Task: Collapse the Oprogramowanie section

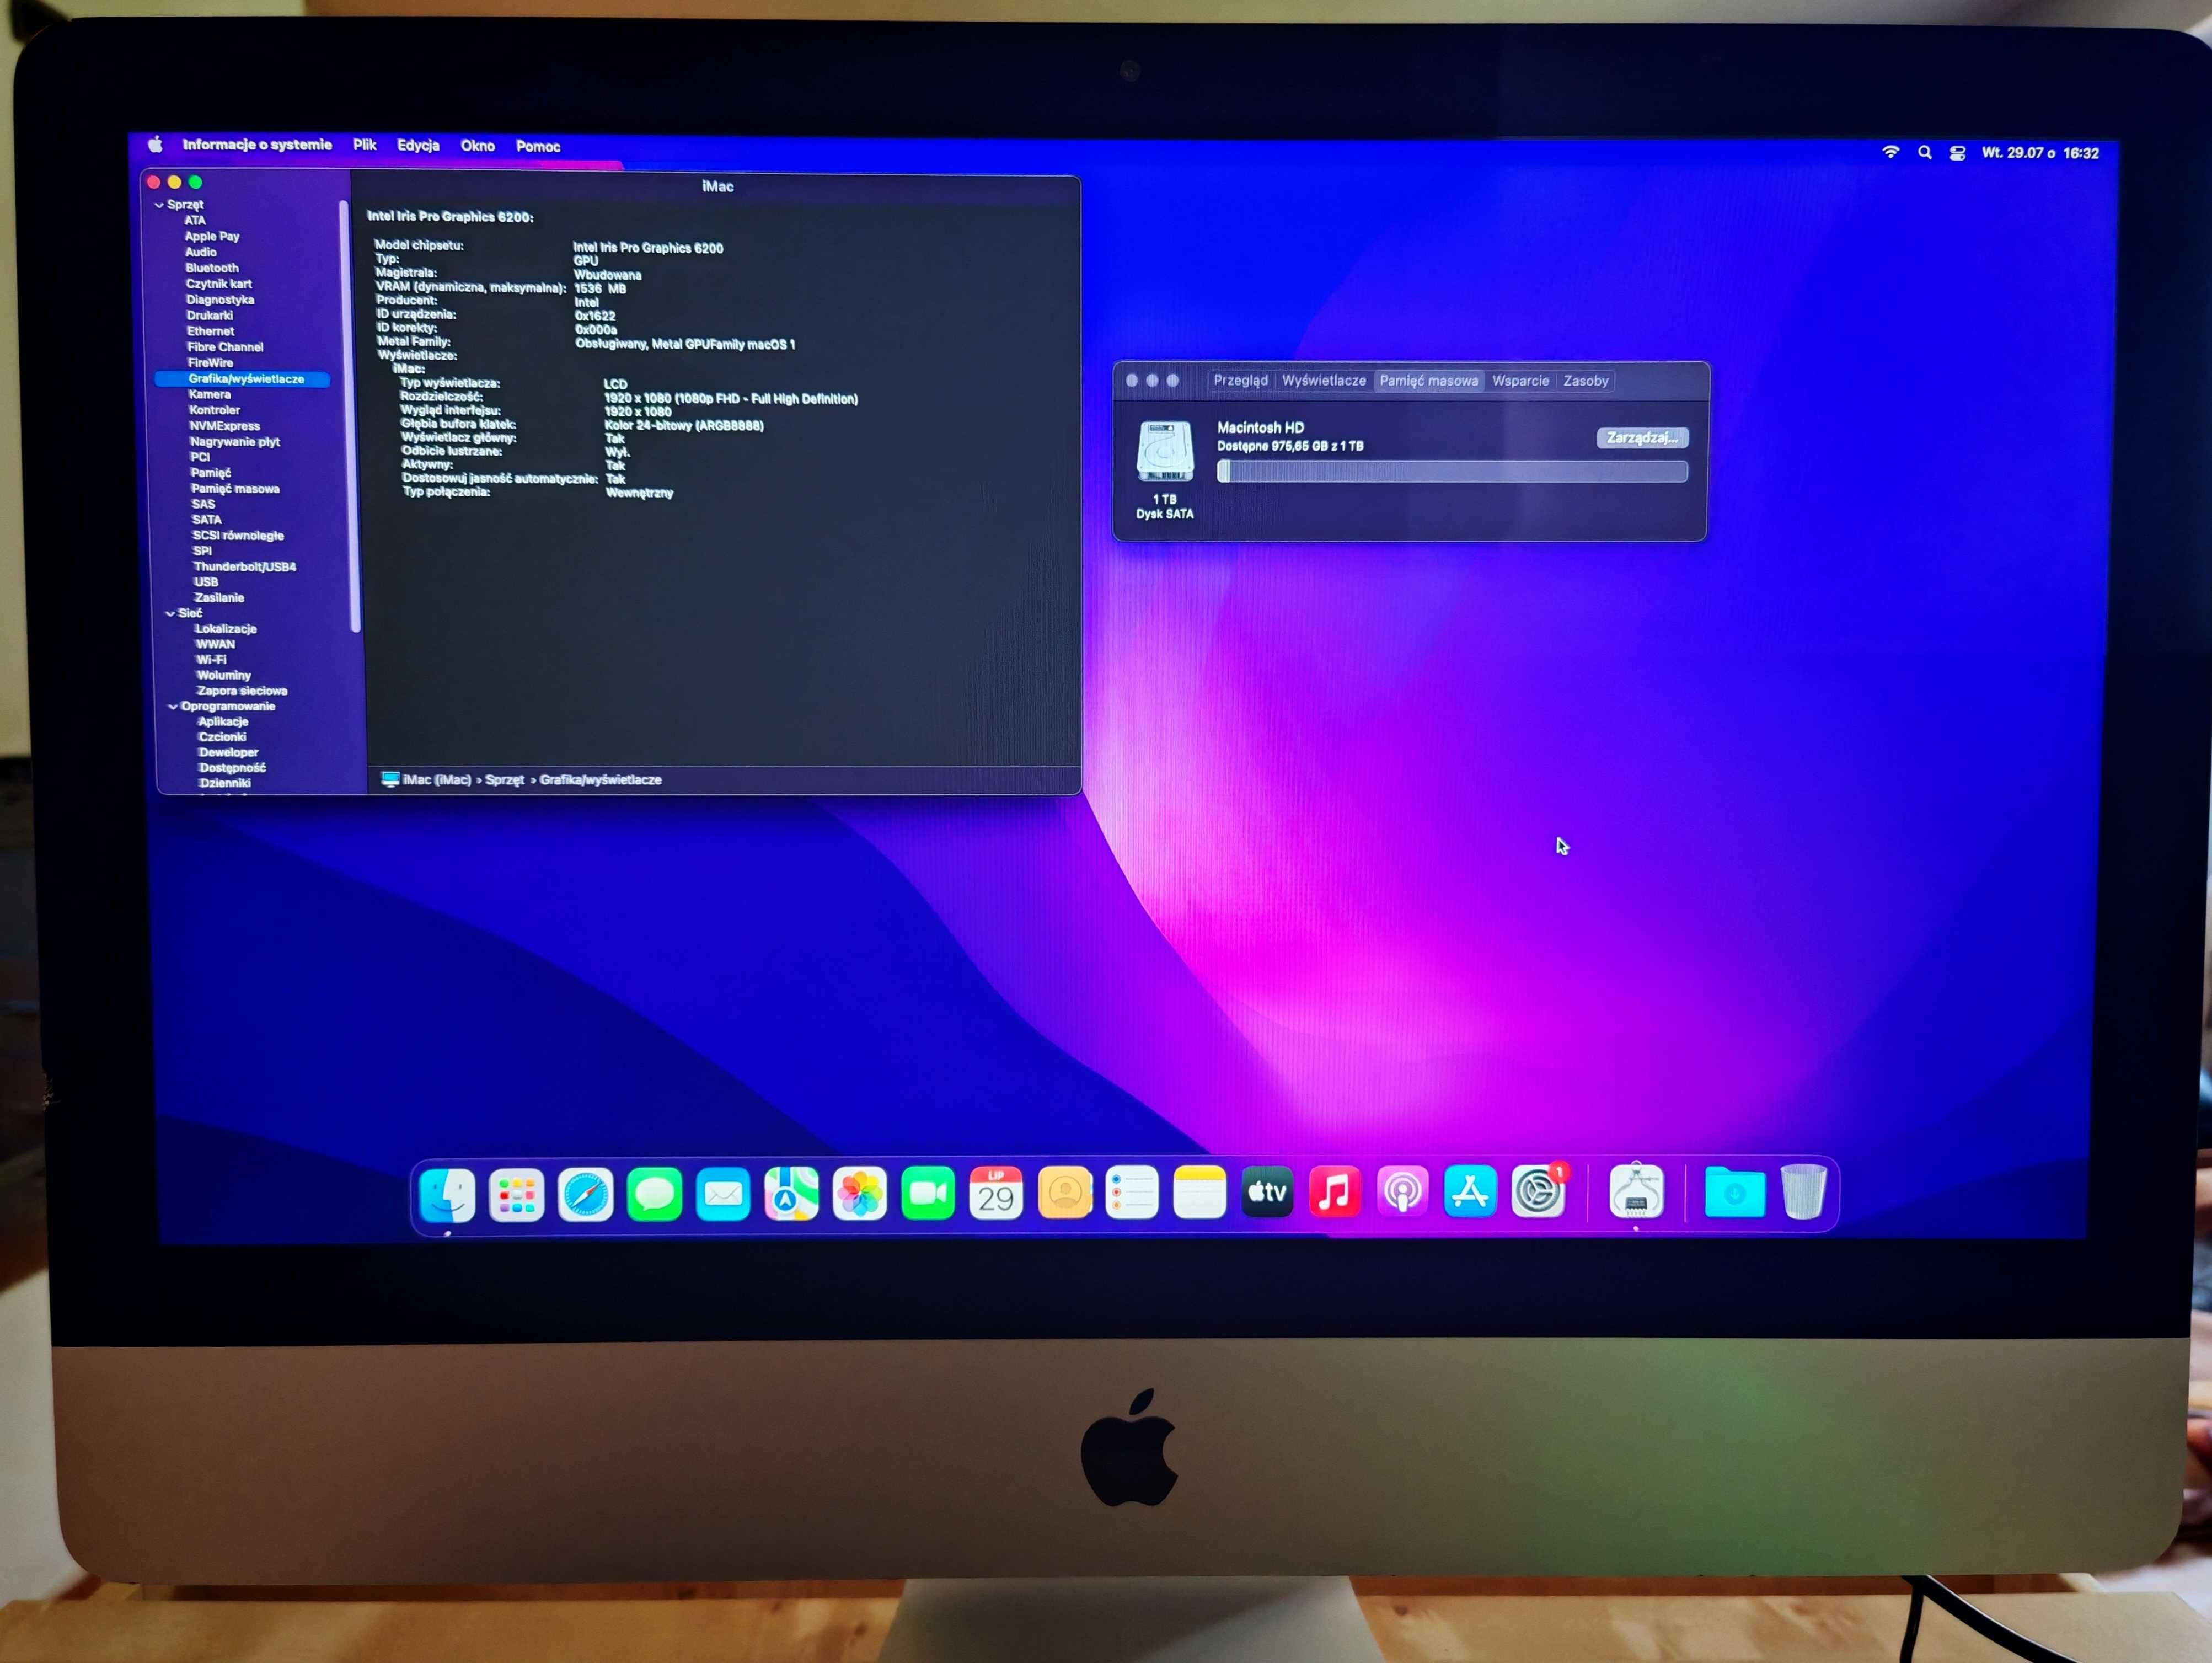Action: click(173, 707)
